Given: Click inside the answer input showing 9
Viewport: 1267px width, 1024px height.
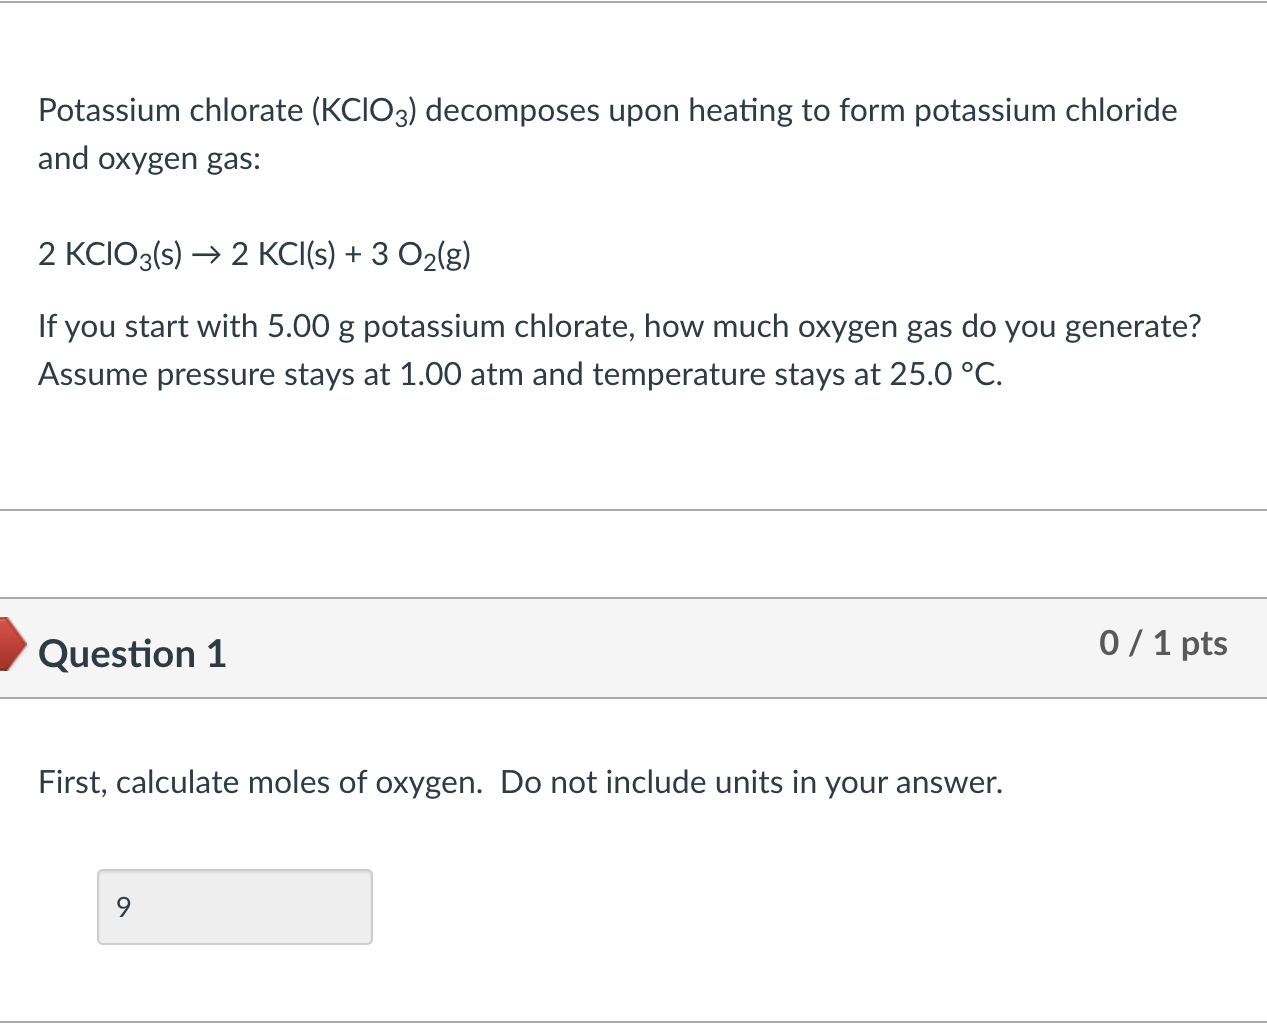Looking at the screenshot, I should tap(235, 906).
